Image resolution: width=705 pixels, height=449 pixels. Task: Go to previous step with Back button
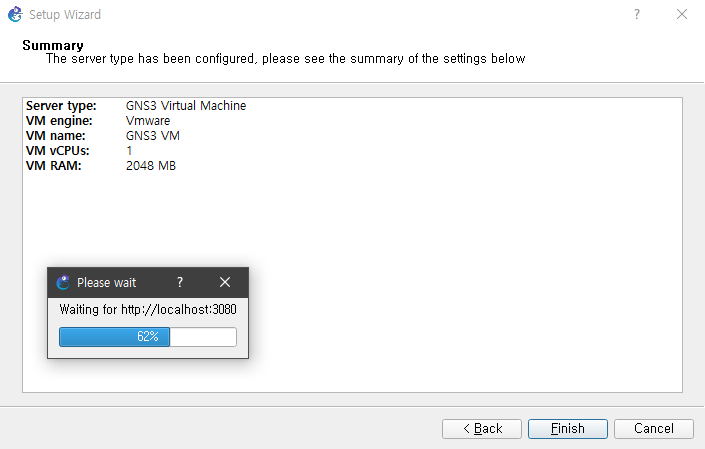[482, 429]
